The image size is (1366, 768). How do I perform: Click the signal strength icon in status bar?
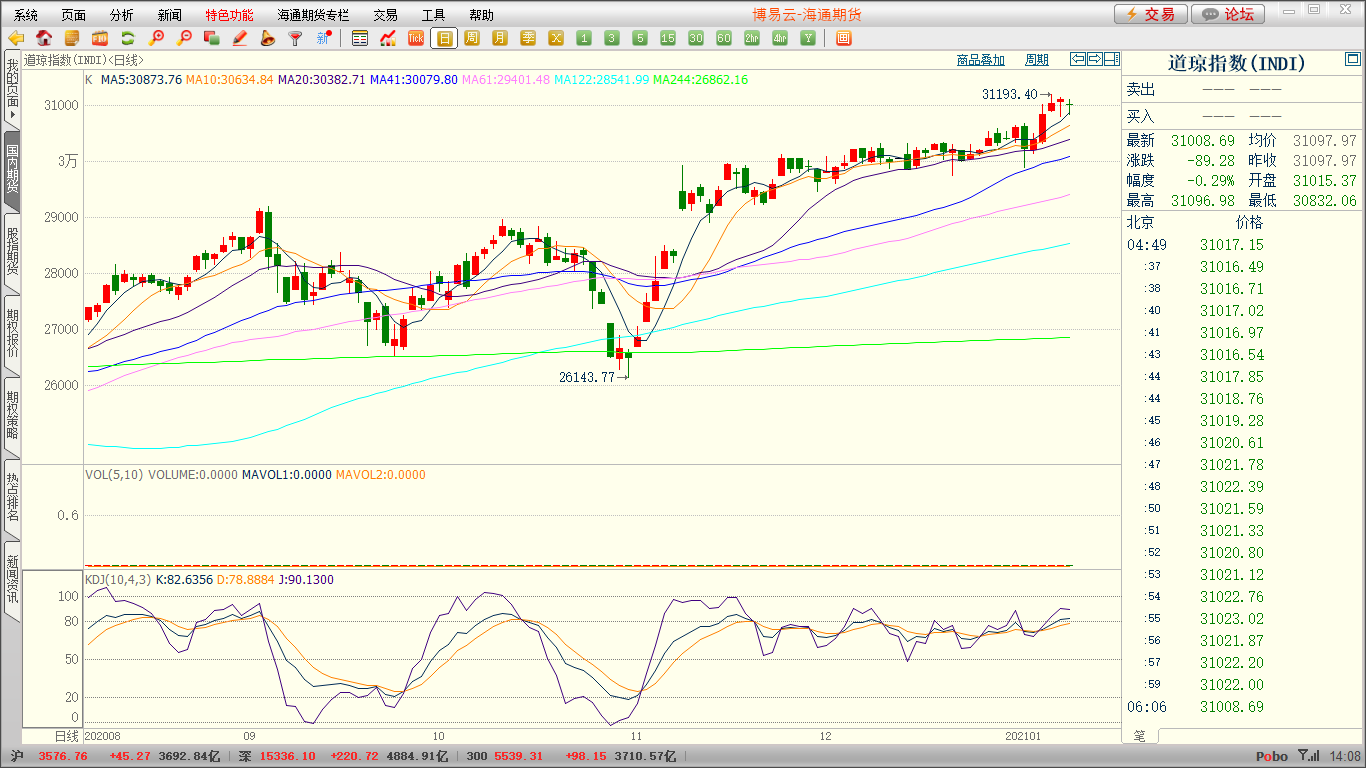pos(1308,756)
